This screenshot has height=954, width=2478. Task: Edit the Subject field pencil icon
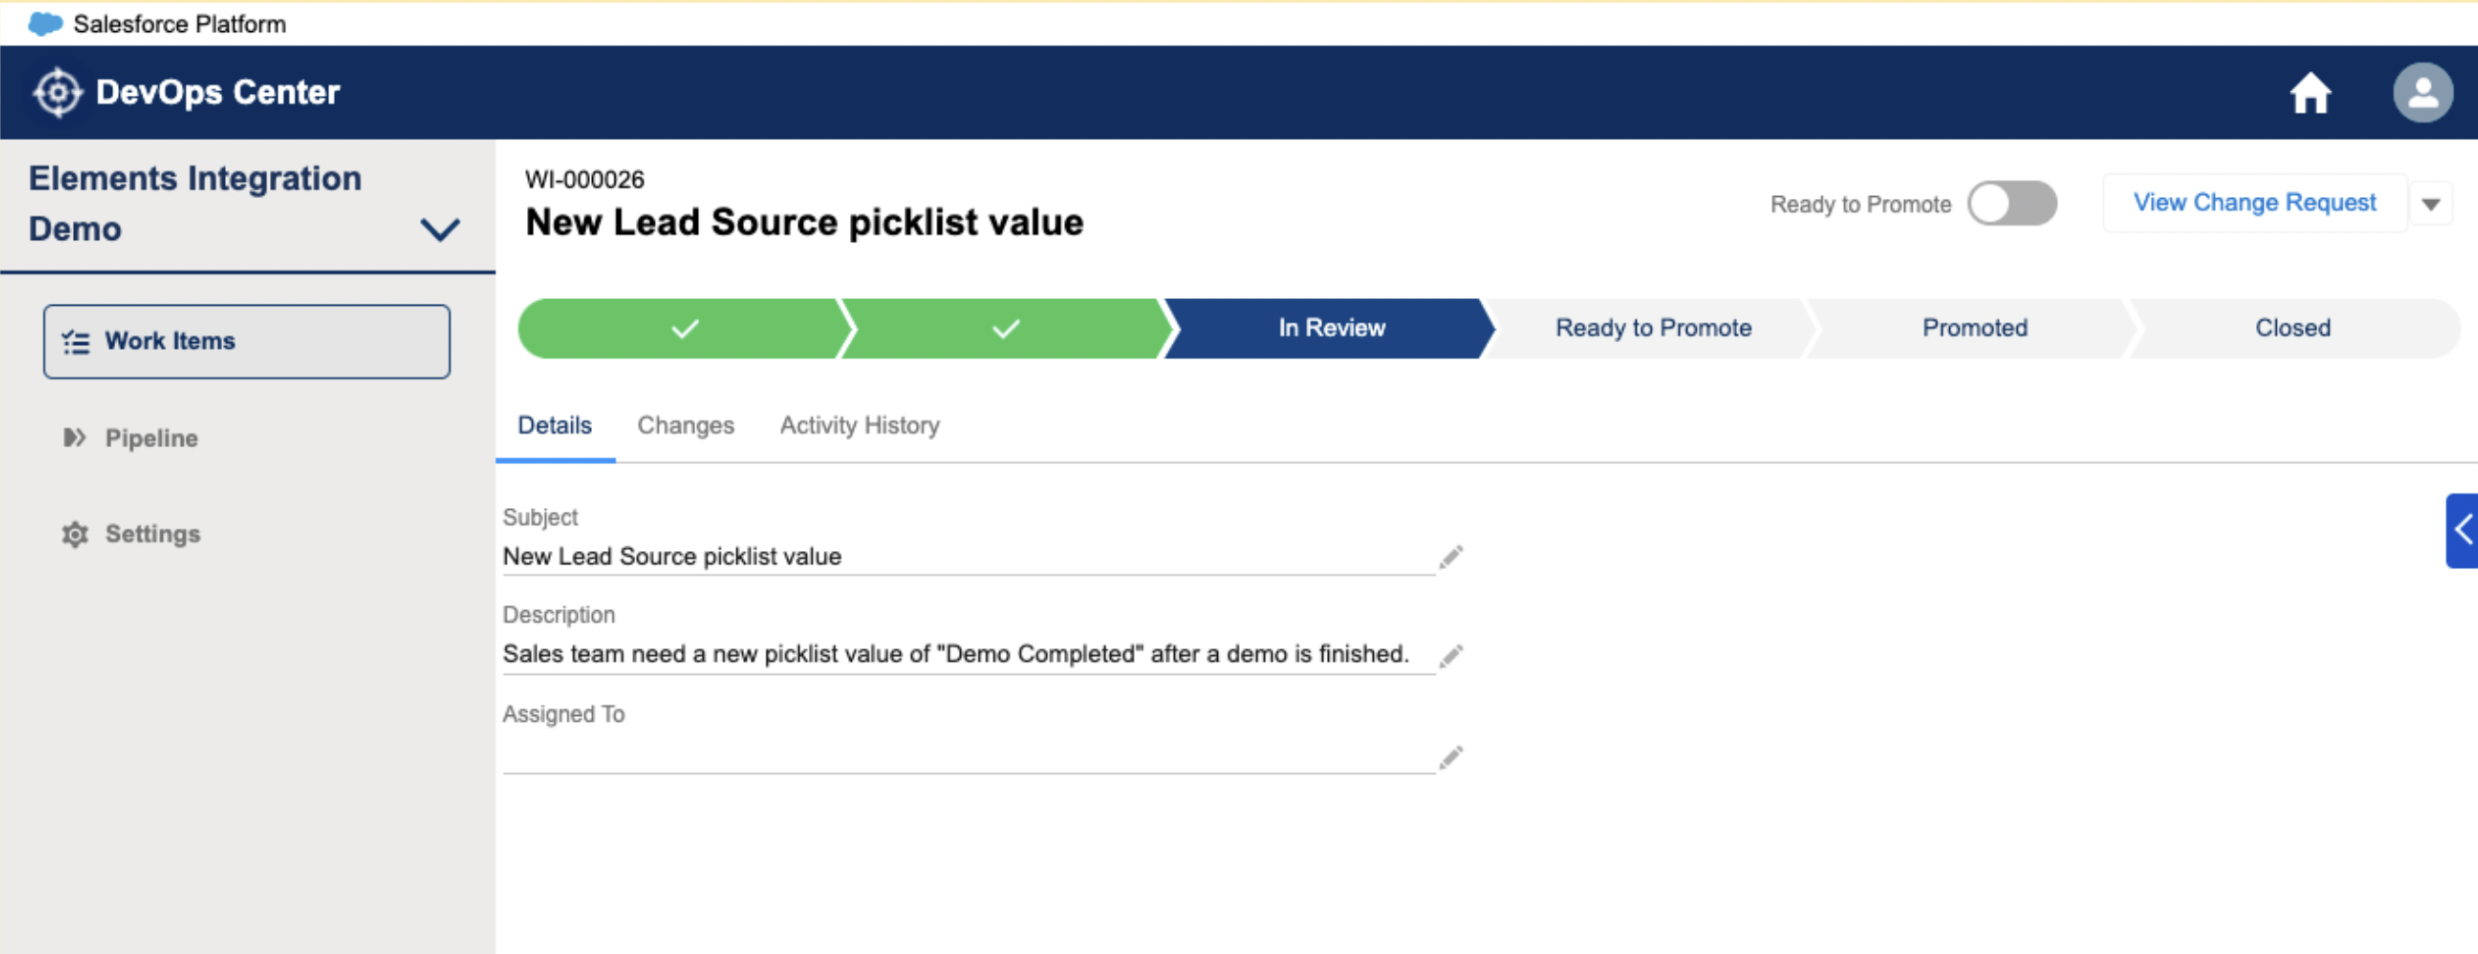pyautogui.click(x=1451, y=557)
